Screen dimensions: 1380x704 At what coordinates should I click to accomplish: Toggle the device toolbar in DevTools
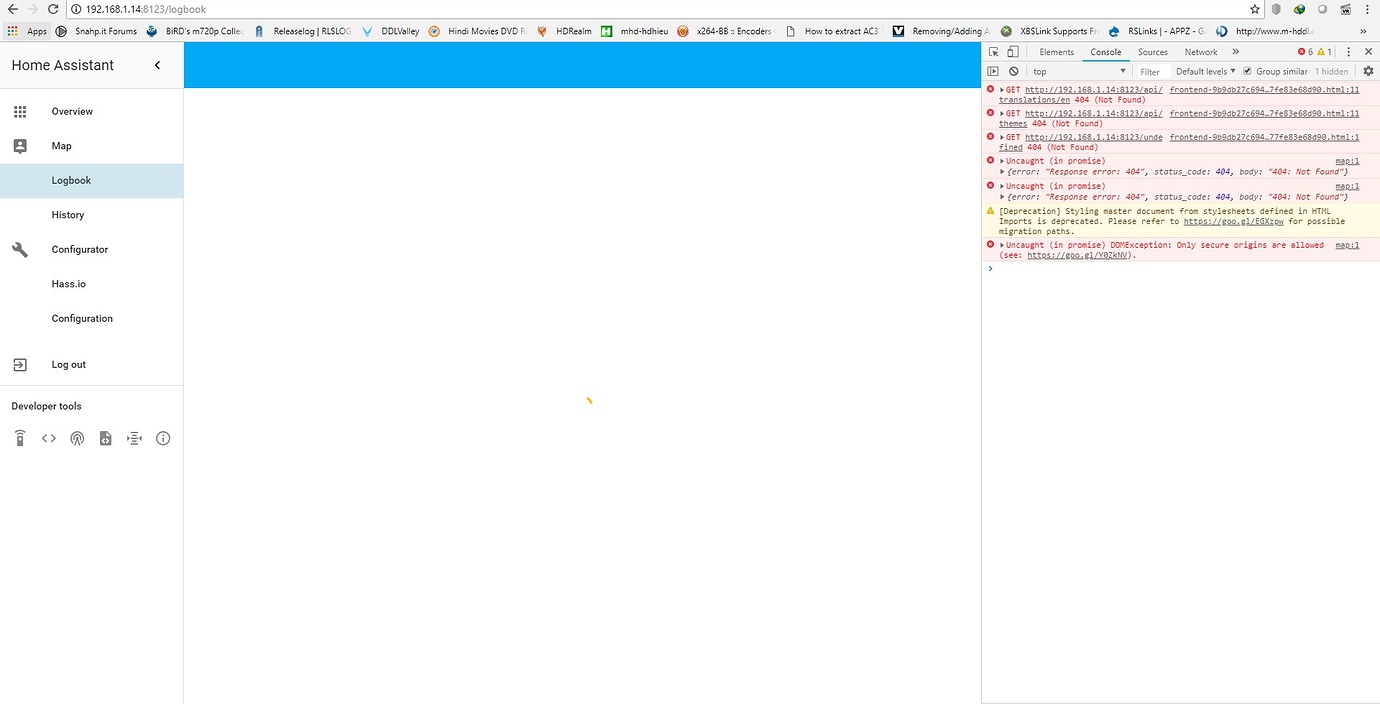(1012, 51)
